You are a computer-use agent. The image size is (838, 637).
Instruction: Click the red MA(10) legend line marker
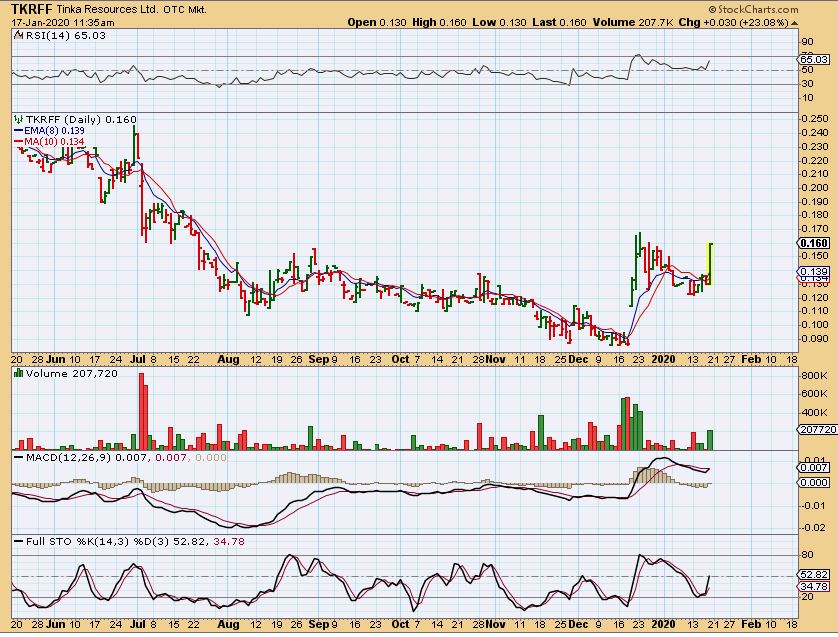[x=18, y=143]
